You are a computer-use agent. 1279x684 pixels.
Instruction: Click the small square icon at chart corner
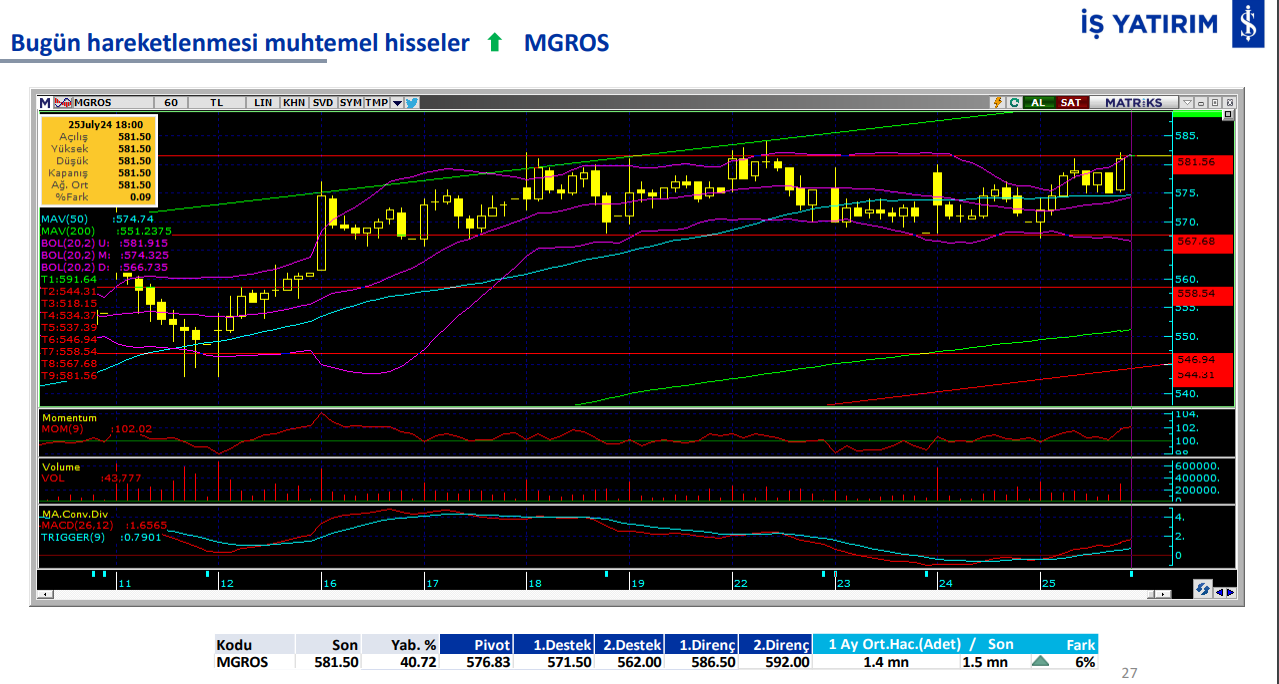coord(1229,116)
